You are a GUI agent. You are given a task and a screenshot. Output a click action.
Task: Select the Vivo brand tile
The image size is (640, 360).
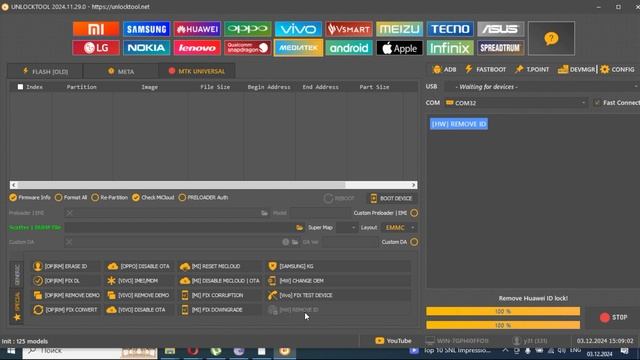(x=298, y=29)
